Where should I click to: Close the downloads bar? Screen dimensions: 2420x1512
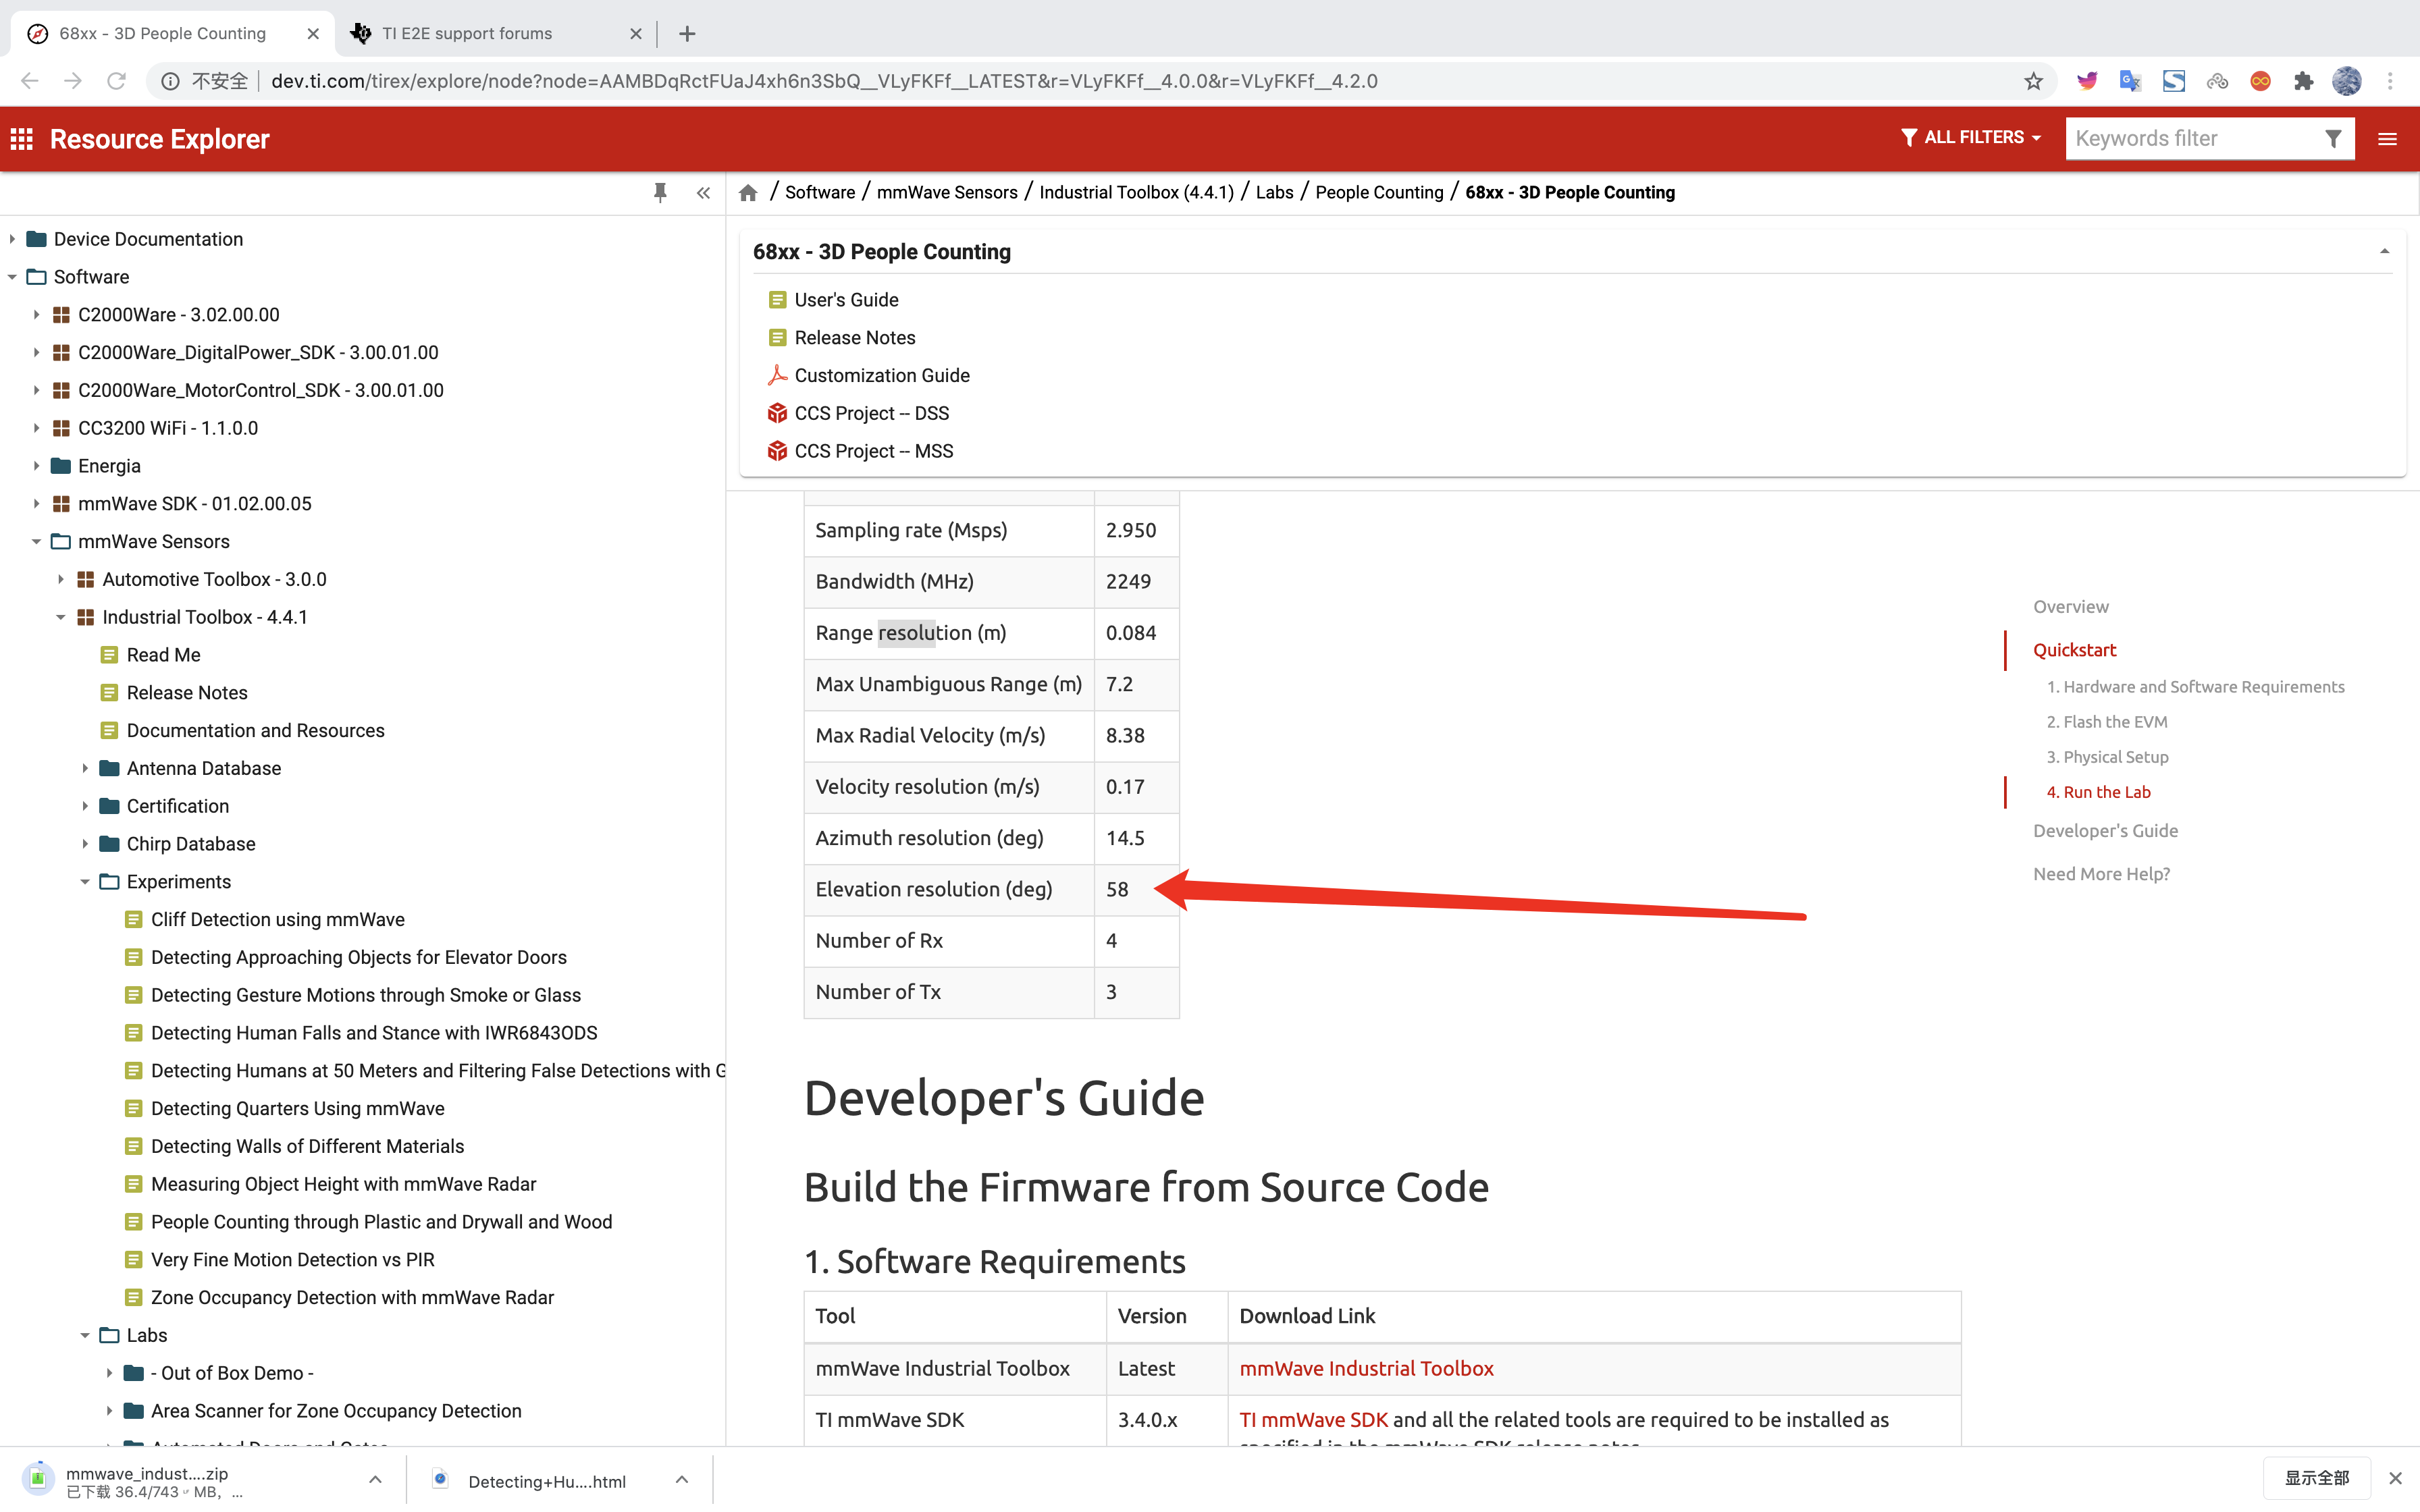point(2395,1478)
